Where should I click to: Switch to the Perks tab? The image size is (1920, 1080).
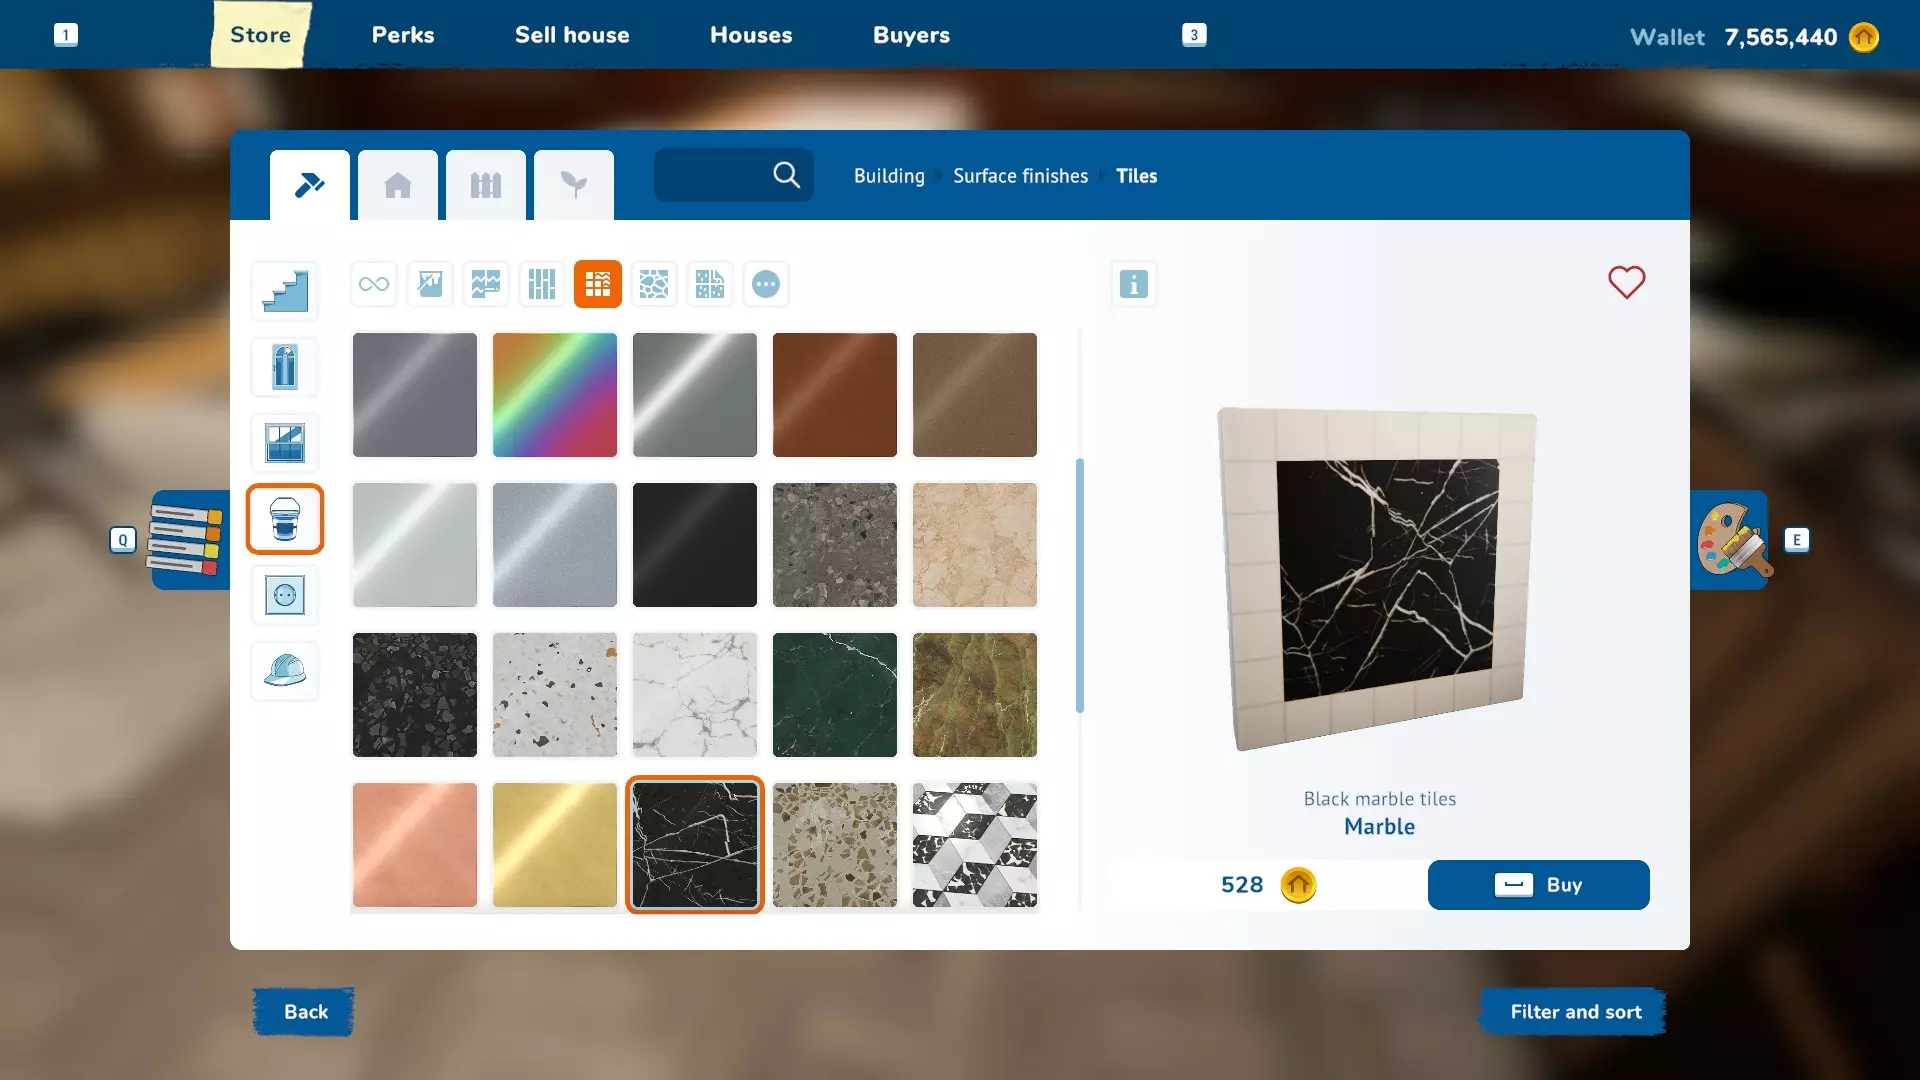point(403,35)
